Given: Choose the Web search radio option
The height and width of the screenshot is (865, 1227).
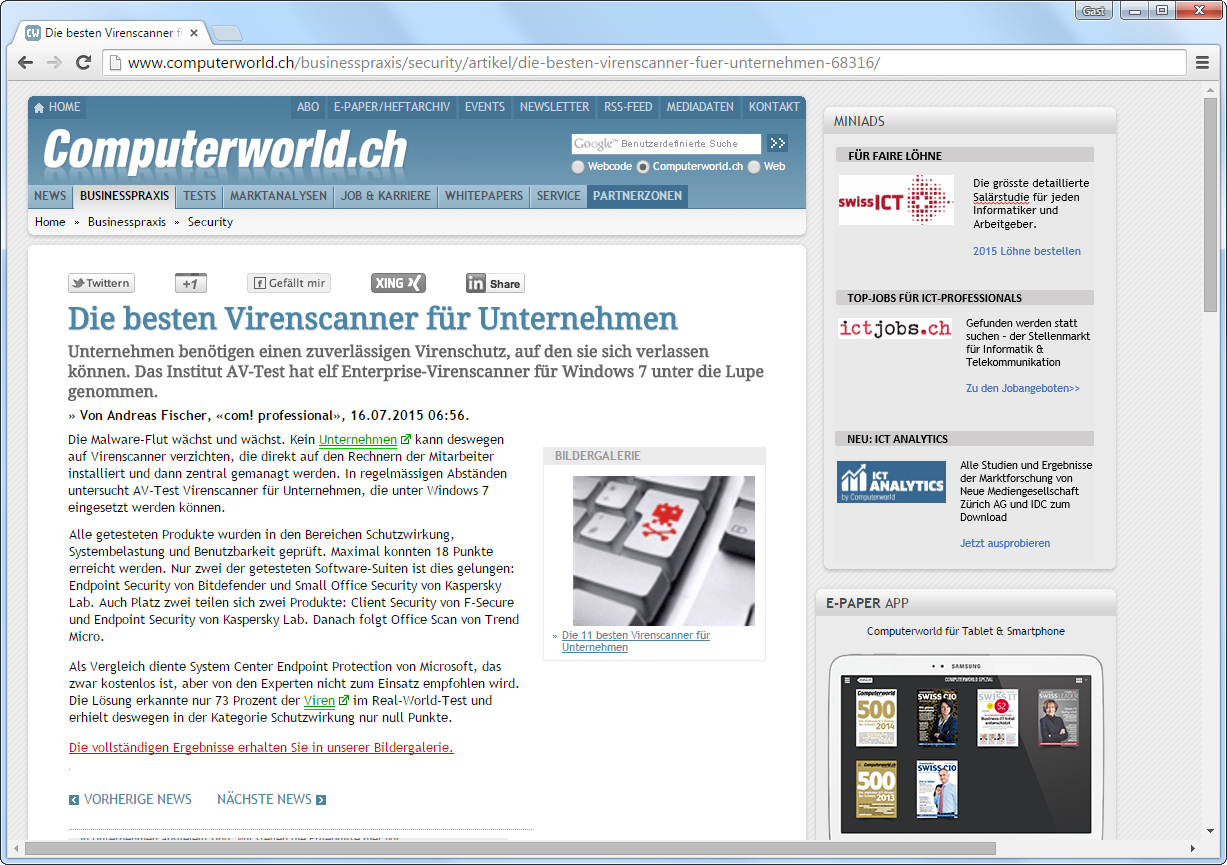Looking at the screenshot, I should [754, 167].
